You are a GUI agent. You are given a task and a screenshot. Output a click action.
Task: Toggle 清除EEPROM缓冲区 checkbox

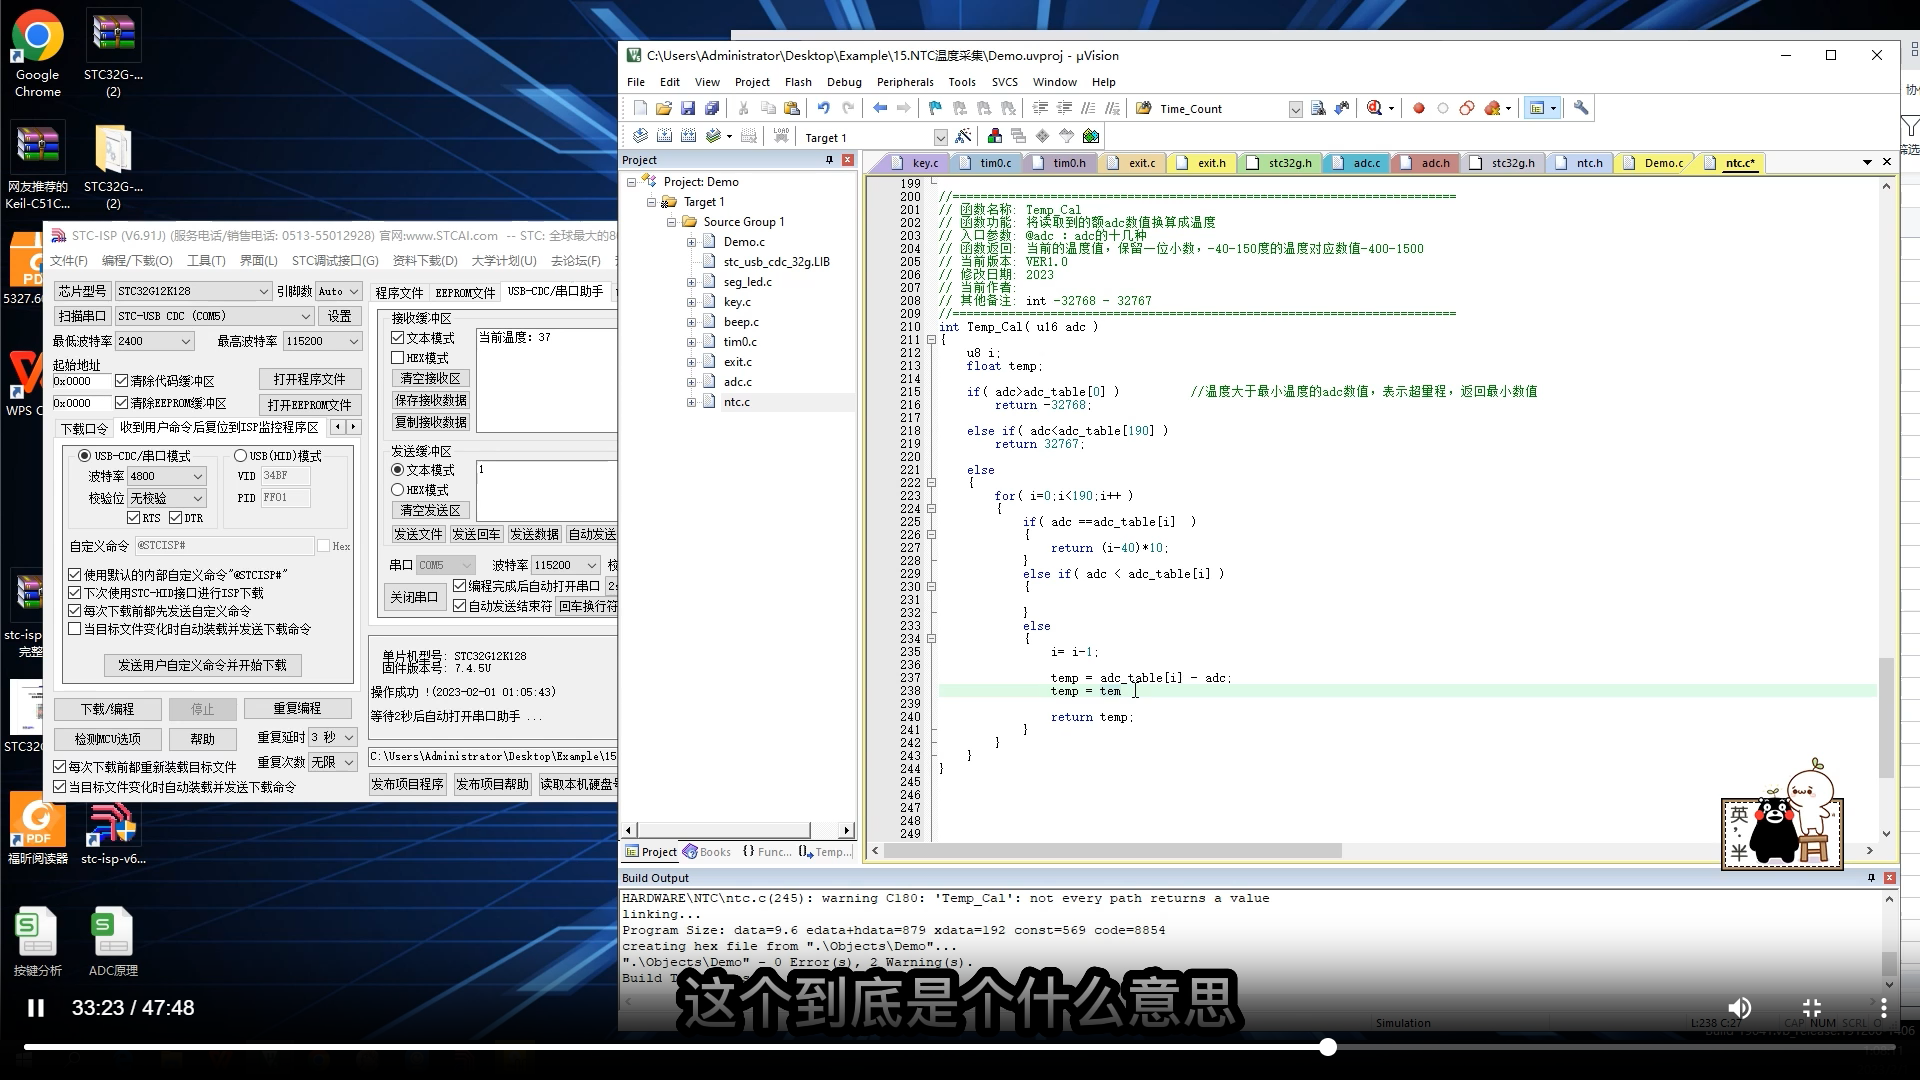point(122,403)
